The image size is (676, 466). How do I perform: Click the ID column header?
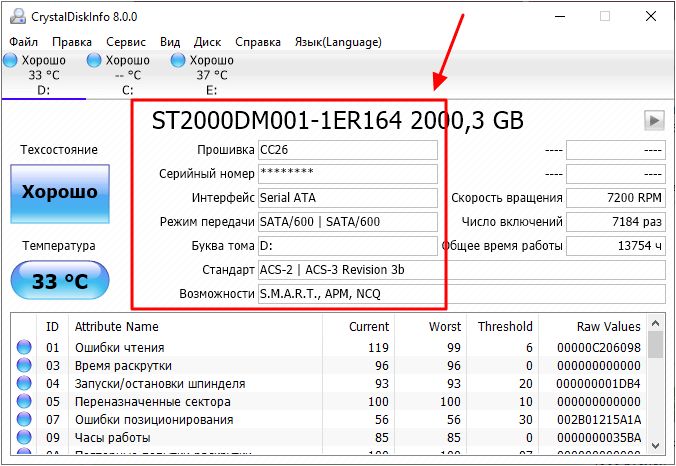pyautogui.click(x=53, y=326)
